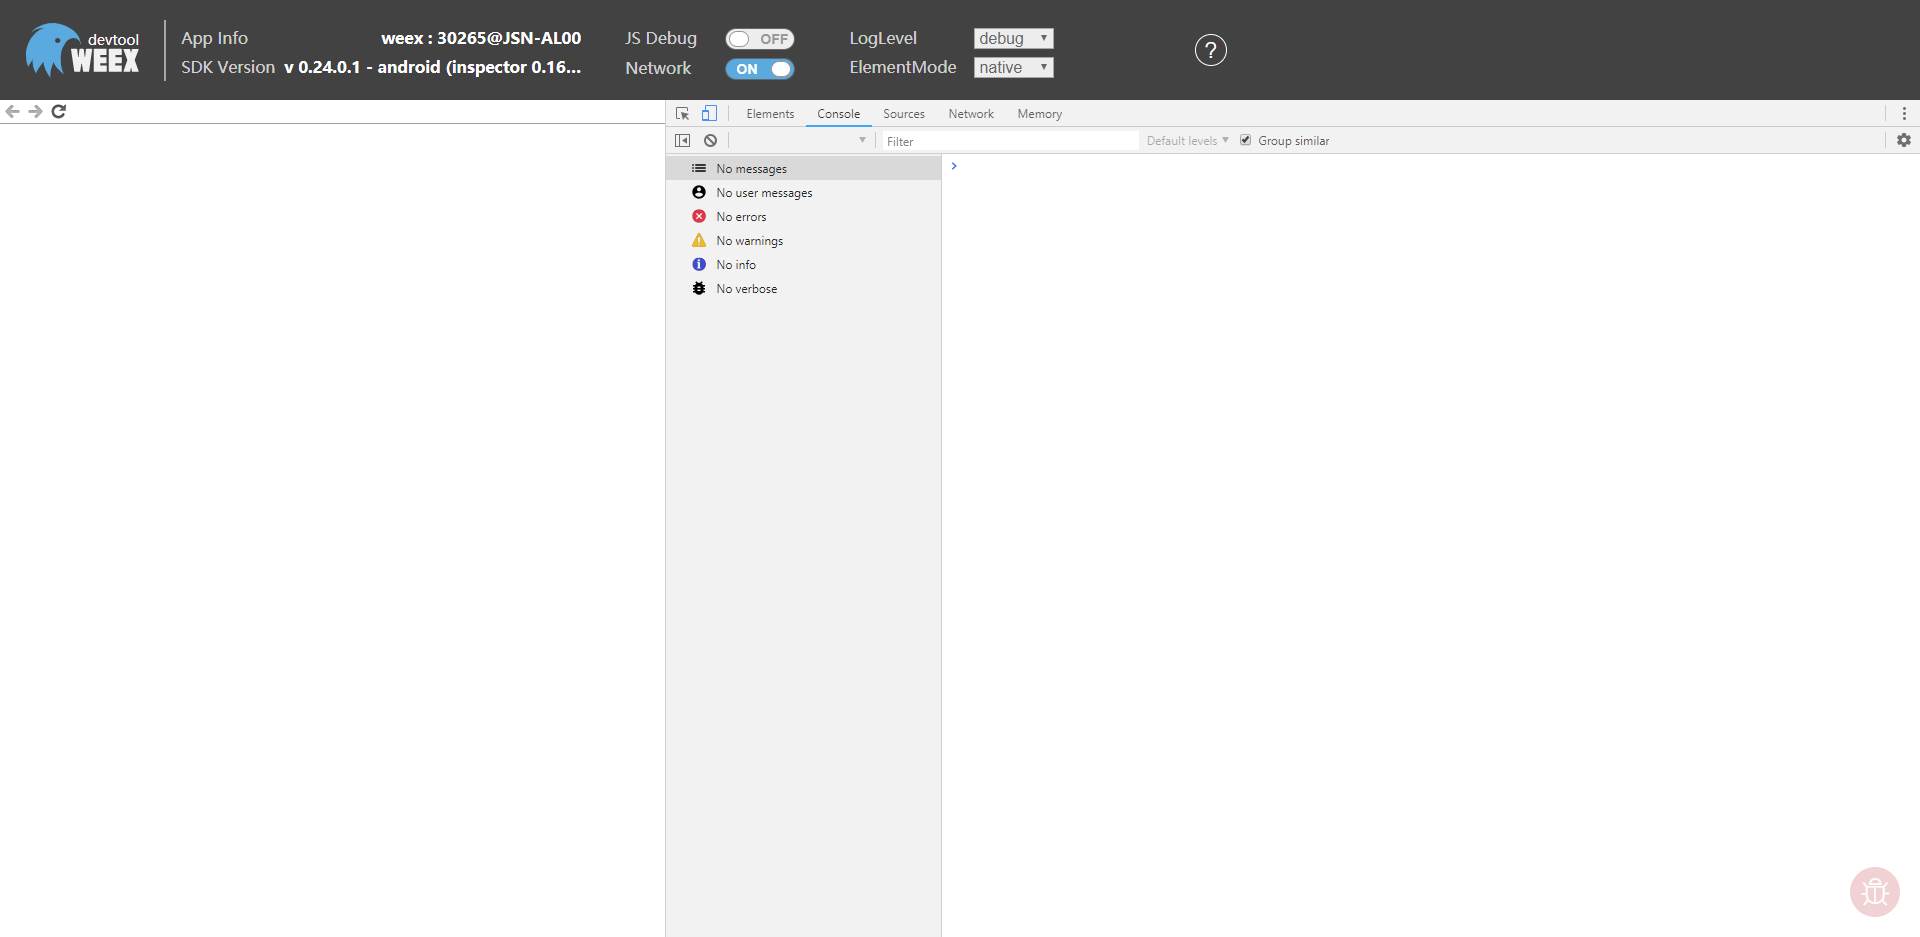Open the DevTools three-dot menu

[x=1904, y=114]
